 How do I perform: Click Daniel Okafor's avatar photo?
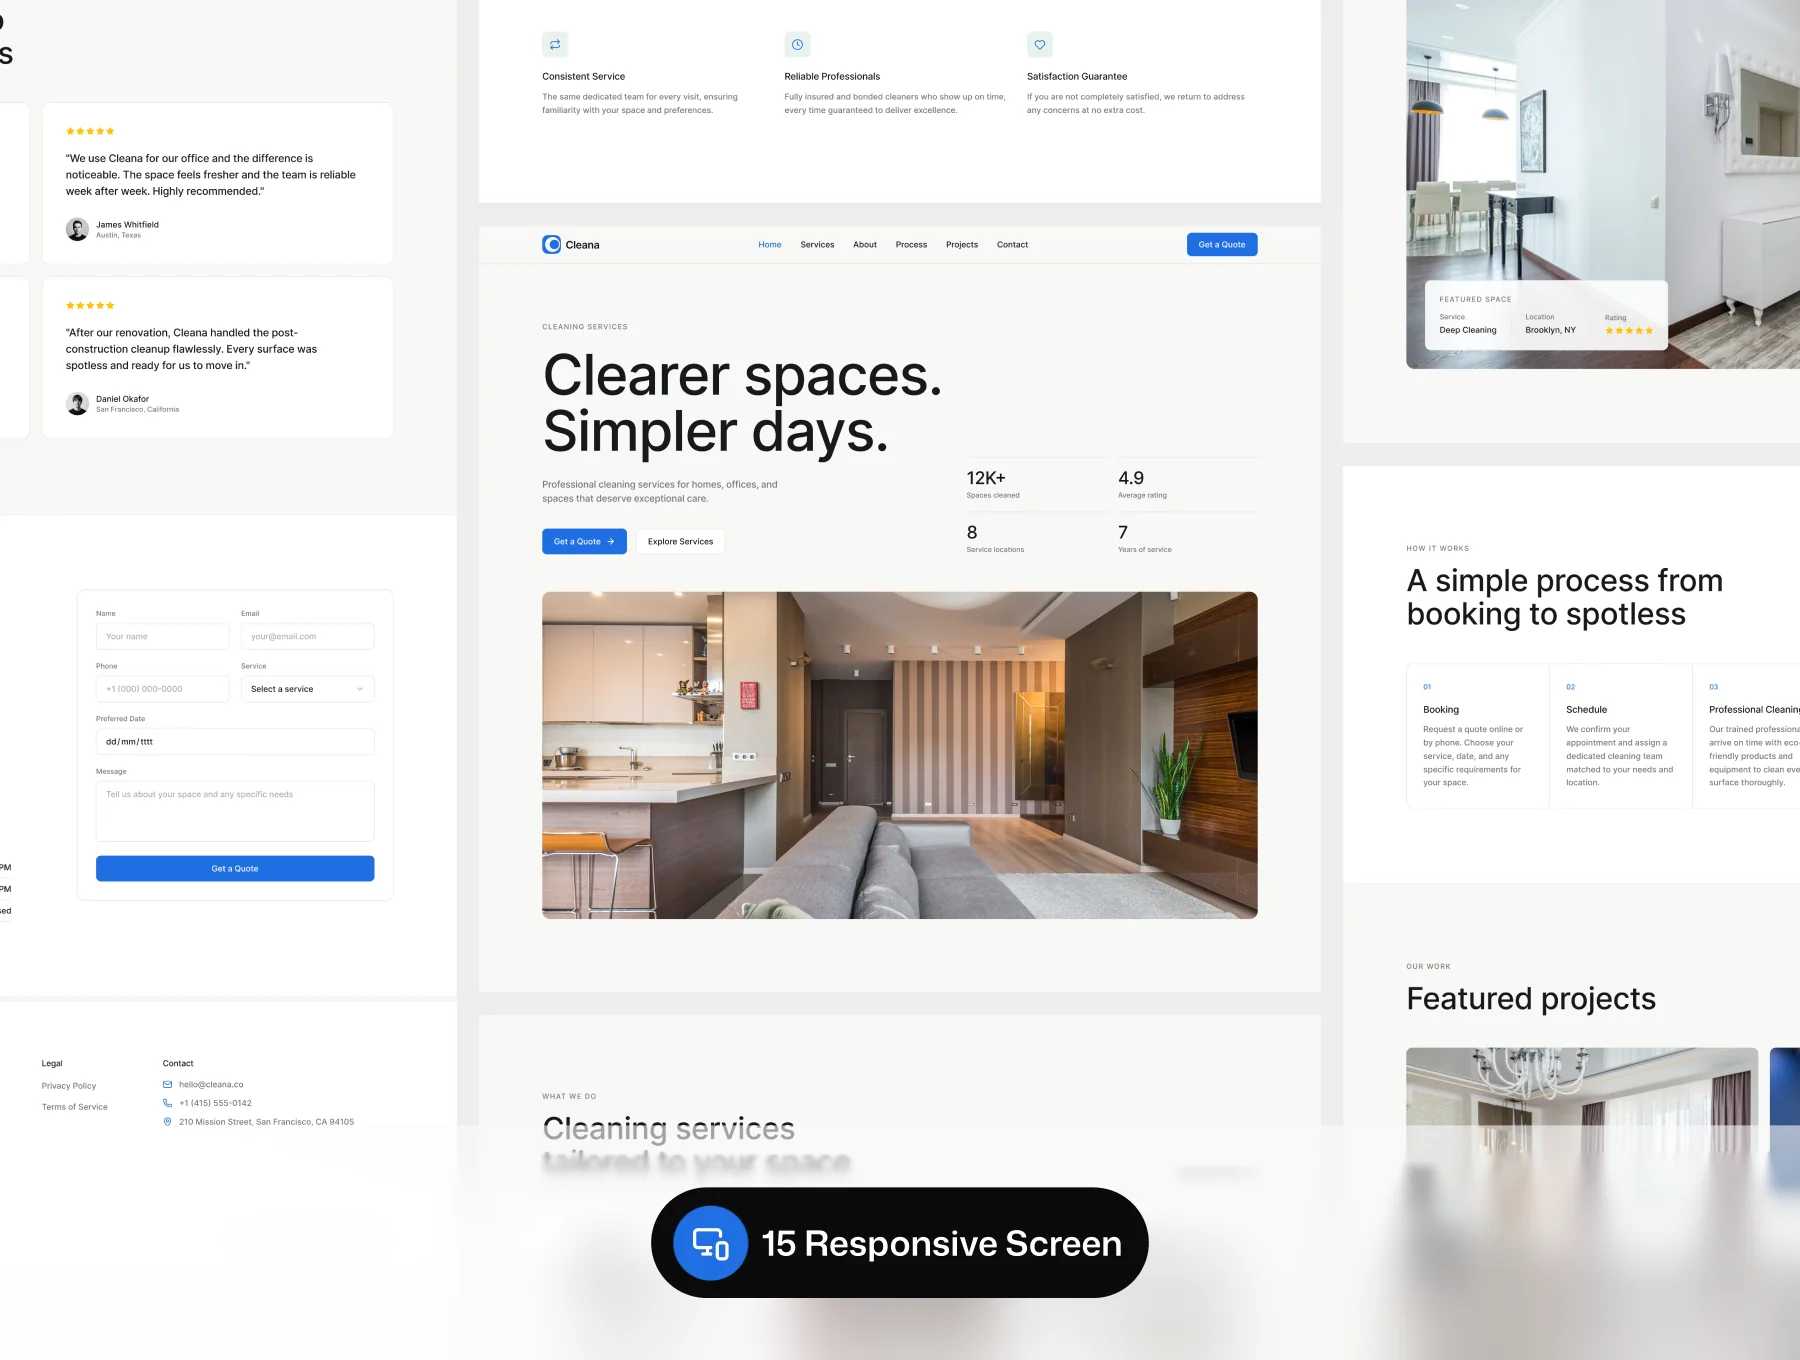point(77,404)
